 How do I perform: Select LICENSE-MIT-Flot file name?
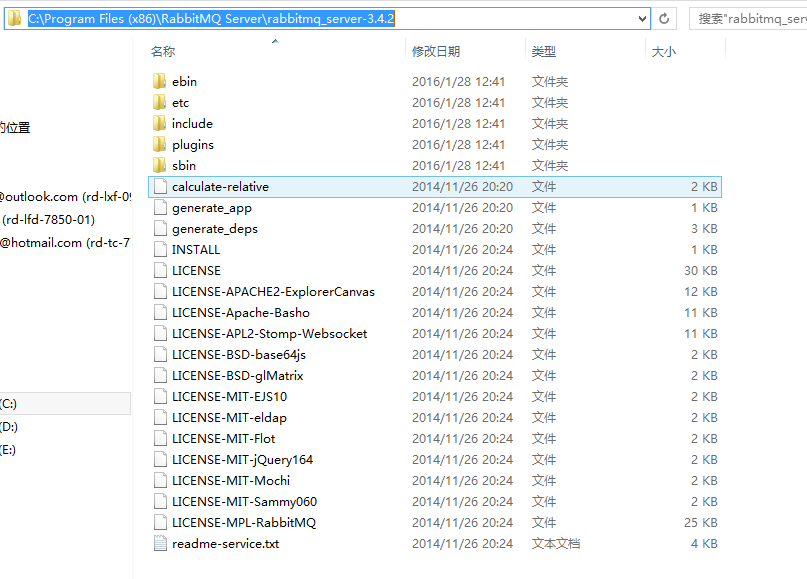pyautogui.click(x=223, y=438)
